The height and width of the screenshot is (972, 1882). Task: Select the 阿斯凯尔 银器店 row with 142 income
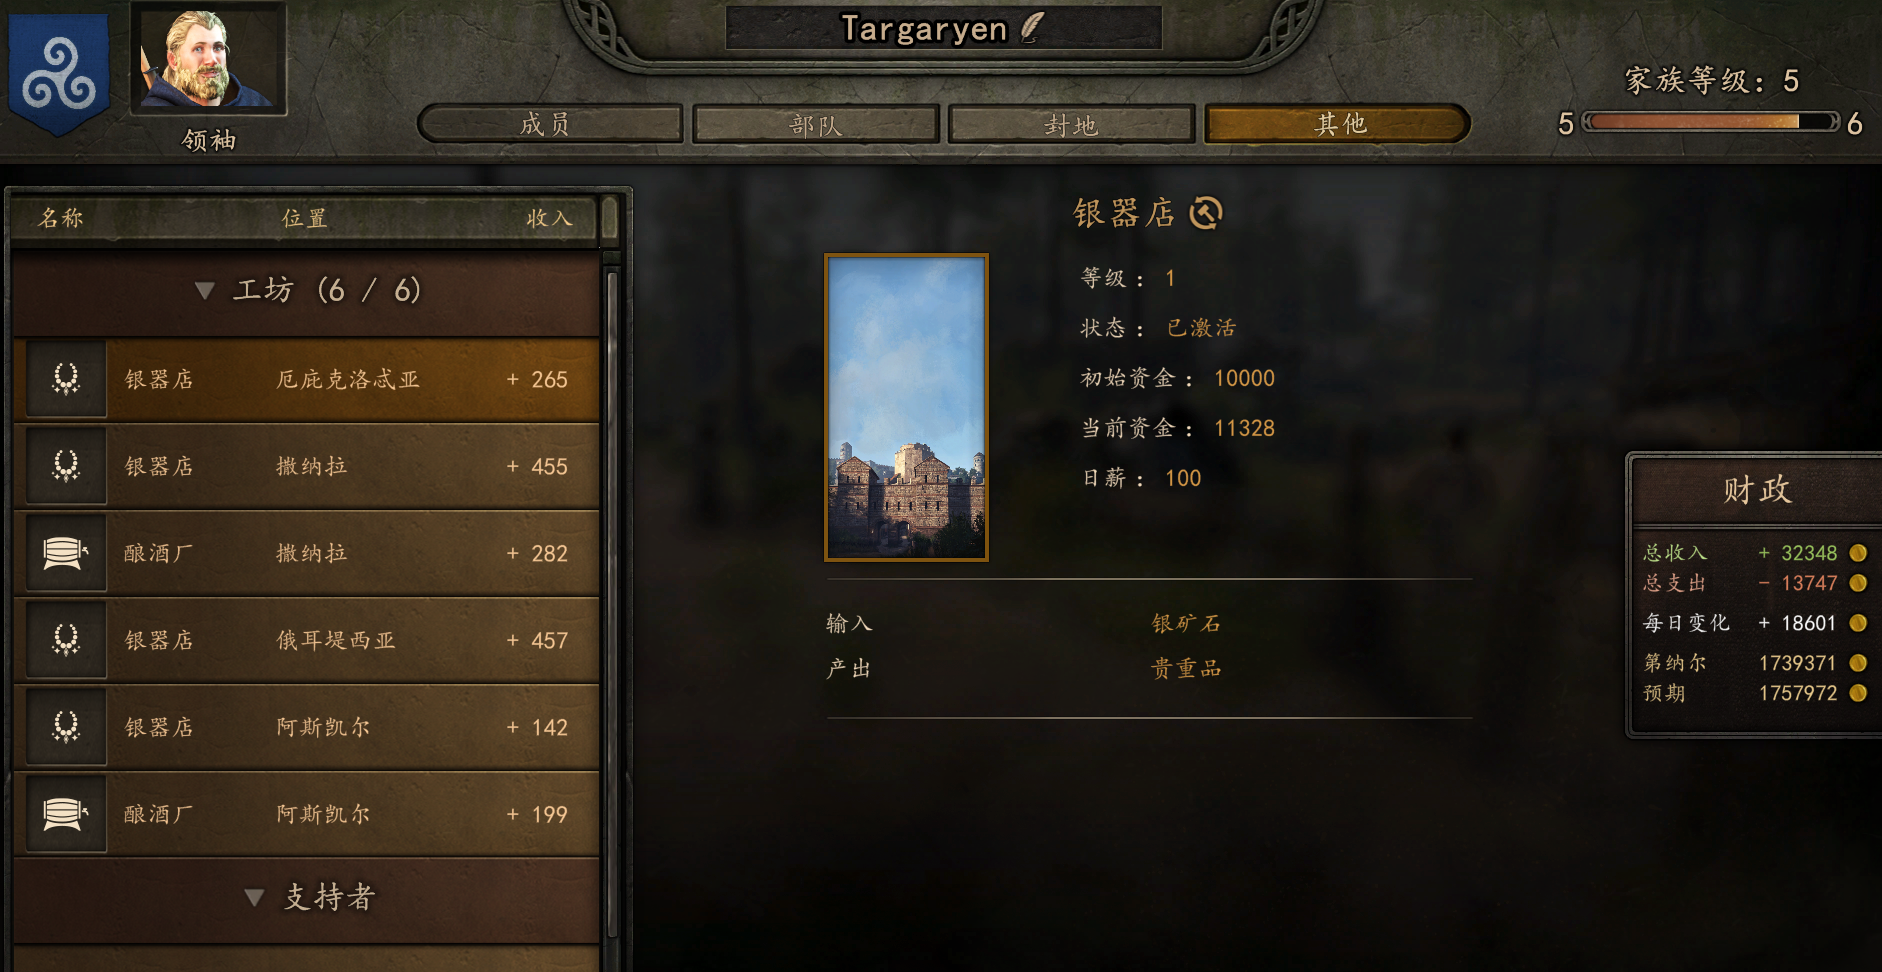306,727
